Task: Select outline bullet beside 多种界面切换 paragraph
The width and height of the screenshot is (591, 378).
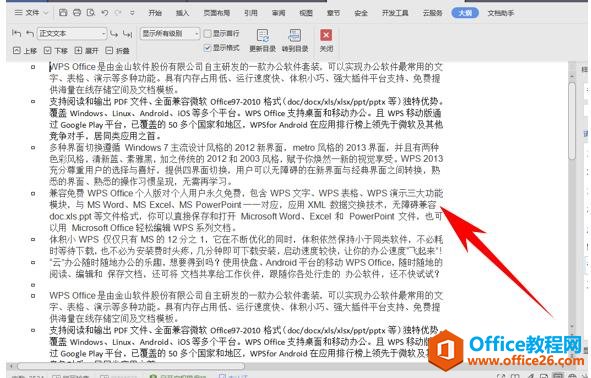Action: coord(33,147)
